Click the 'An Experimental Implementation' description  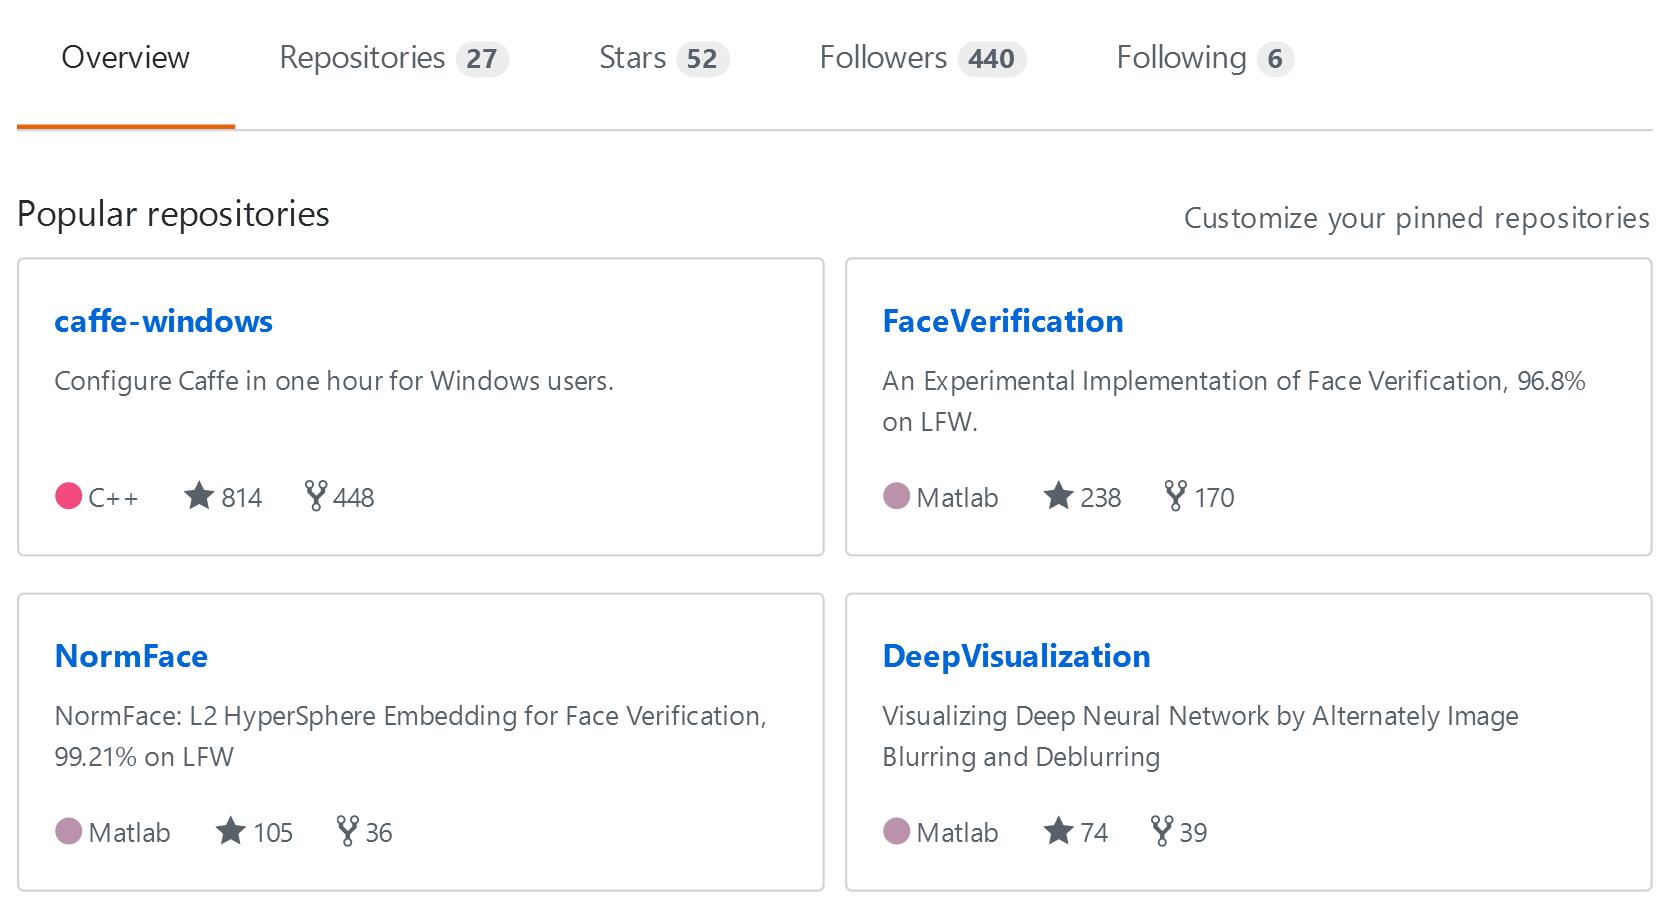[x=1234, y=401]
